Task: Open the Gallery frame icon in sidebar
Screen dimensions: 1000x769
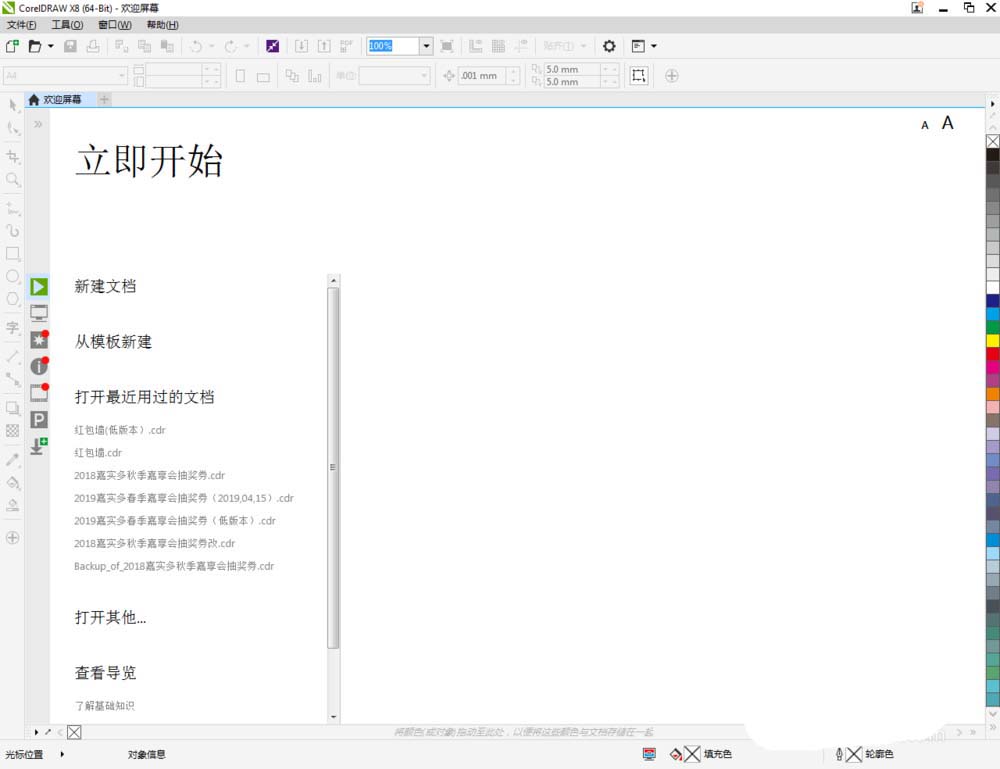Action: click(x=39, y=392)
